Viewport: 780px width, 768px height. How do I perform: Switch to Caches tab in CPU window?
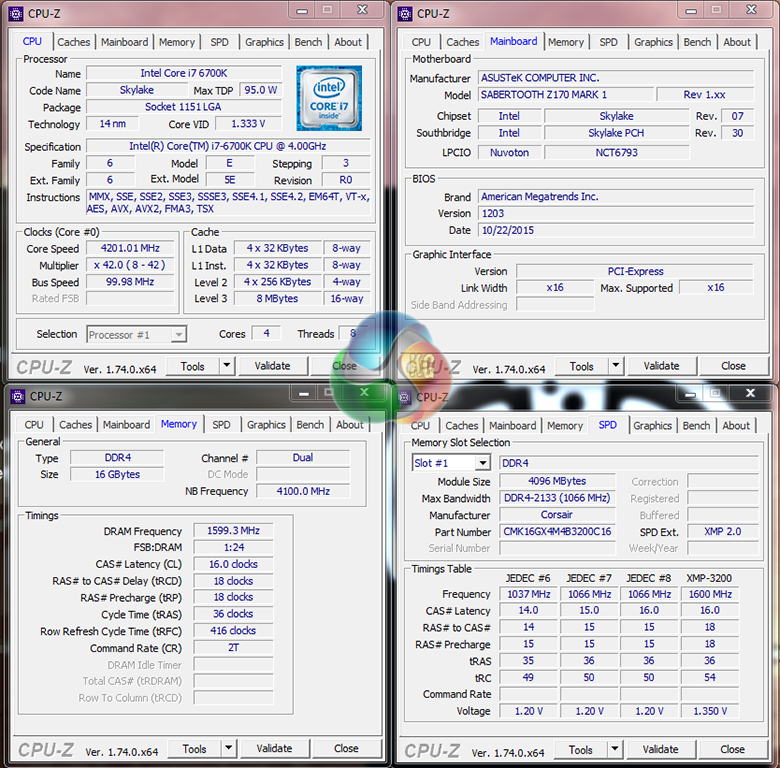(74, 42)
